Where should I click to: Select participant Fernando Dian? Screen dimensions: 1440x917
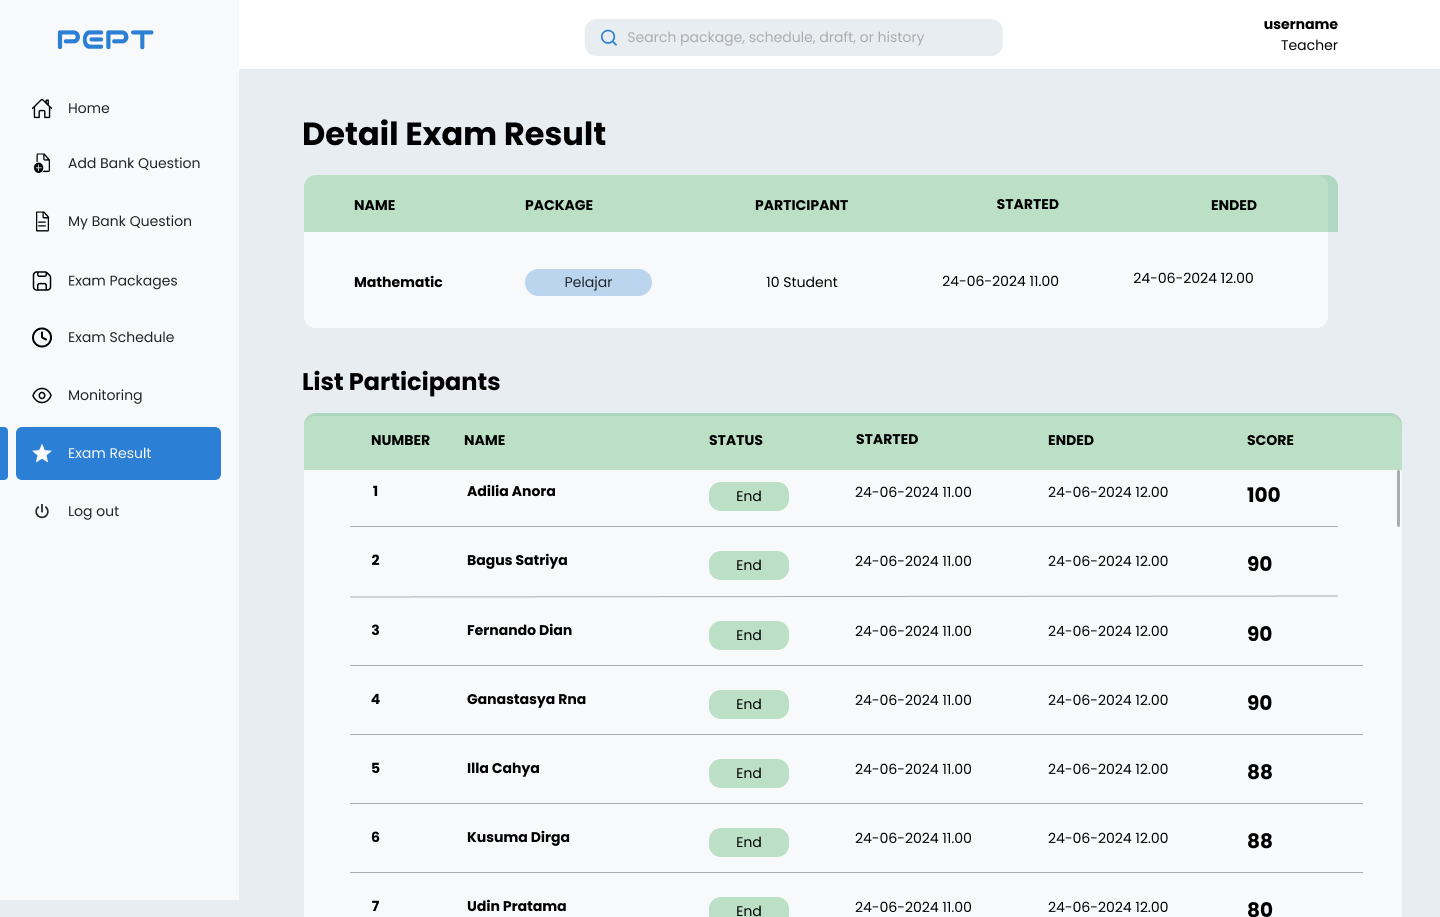pos(519,630)
